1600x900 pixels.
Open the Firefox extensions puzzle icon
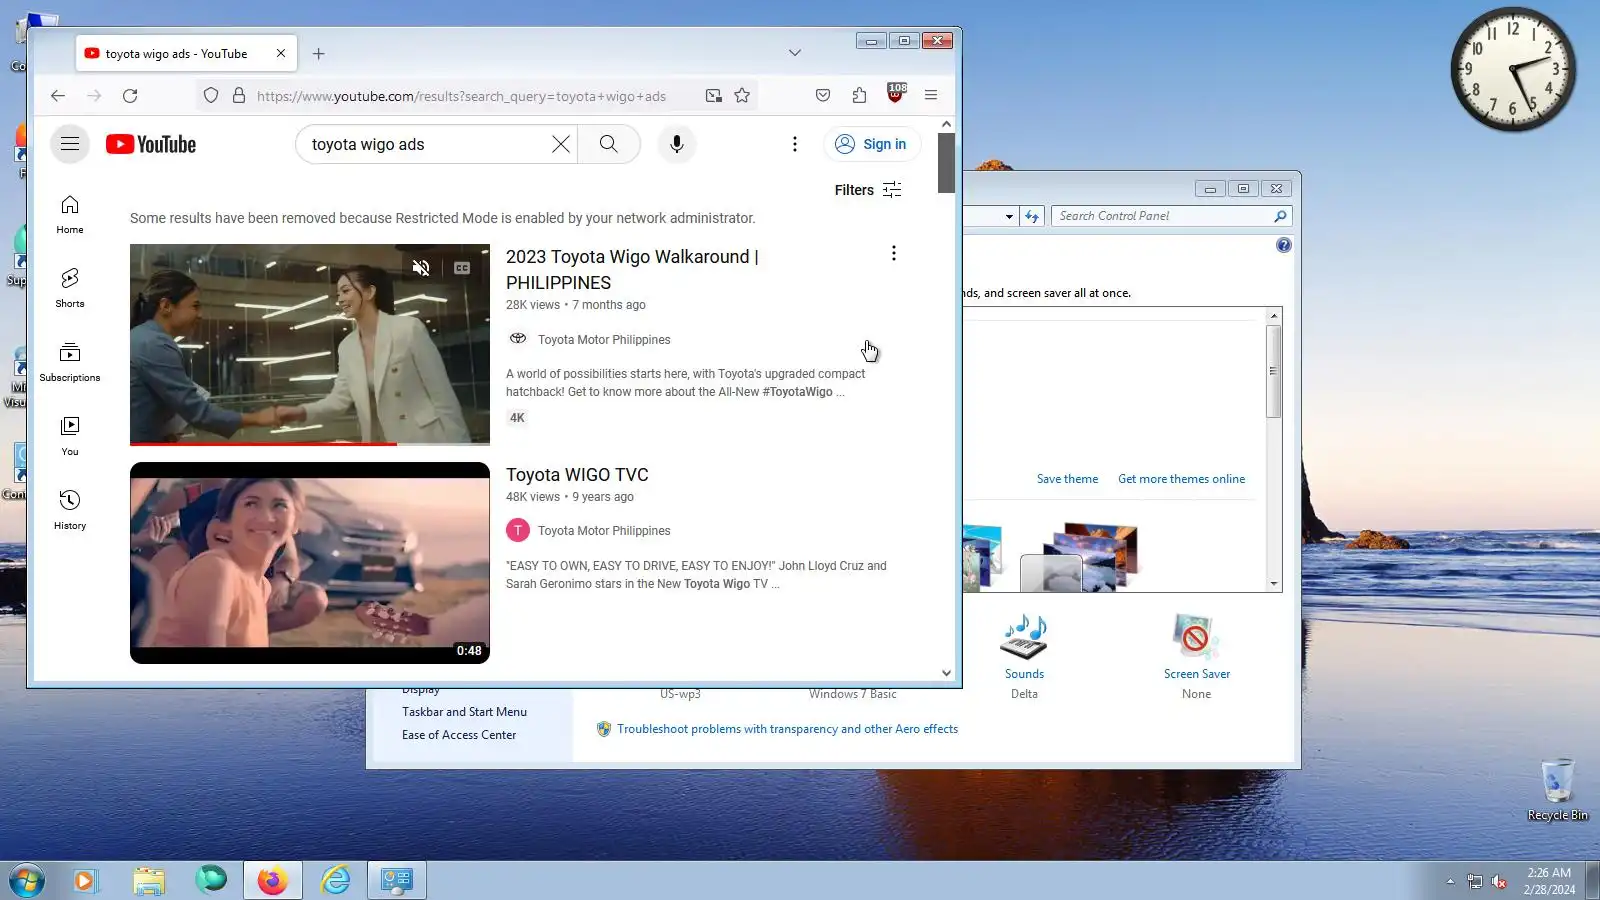pyautogui.click(x=859, y=96)
